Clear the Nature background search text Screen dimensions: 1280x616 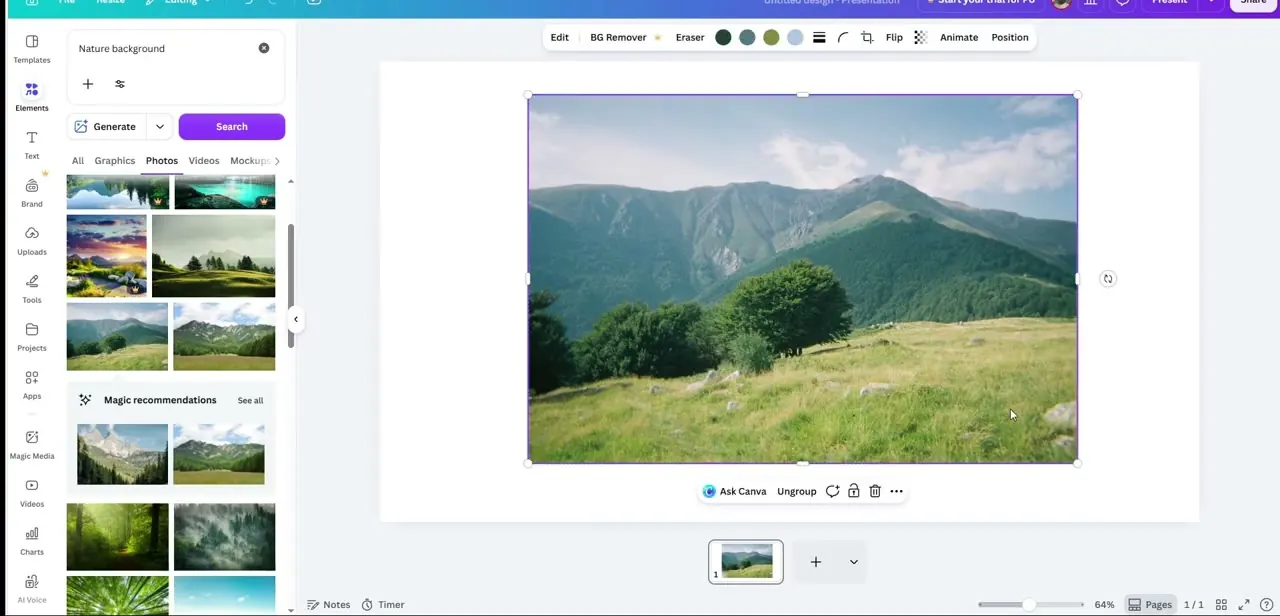click(x=264, y=48)
